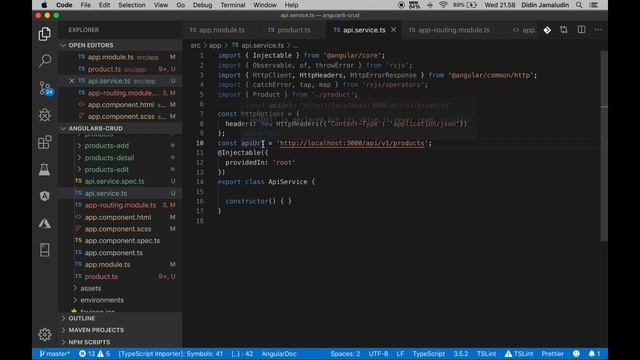Click the diamond git icon in editor toolbar
Screen dimensions: 640x360
pyautogui.click(x=547, y=30)
